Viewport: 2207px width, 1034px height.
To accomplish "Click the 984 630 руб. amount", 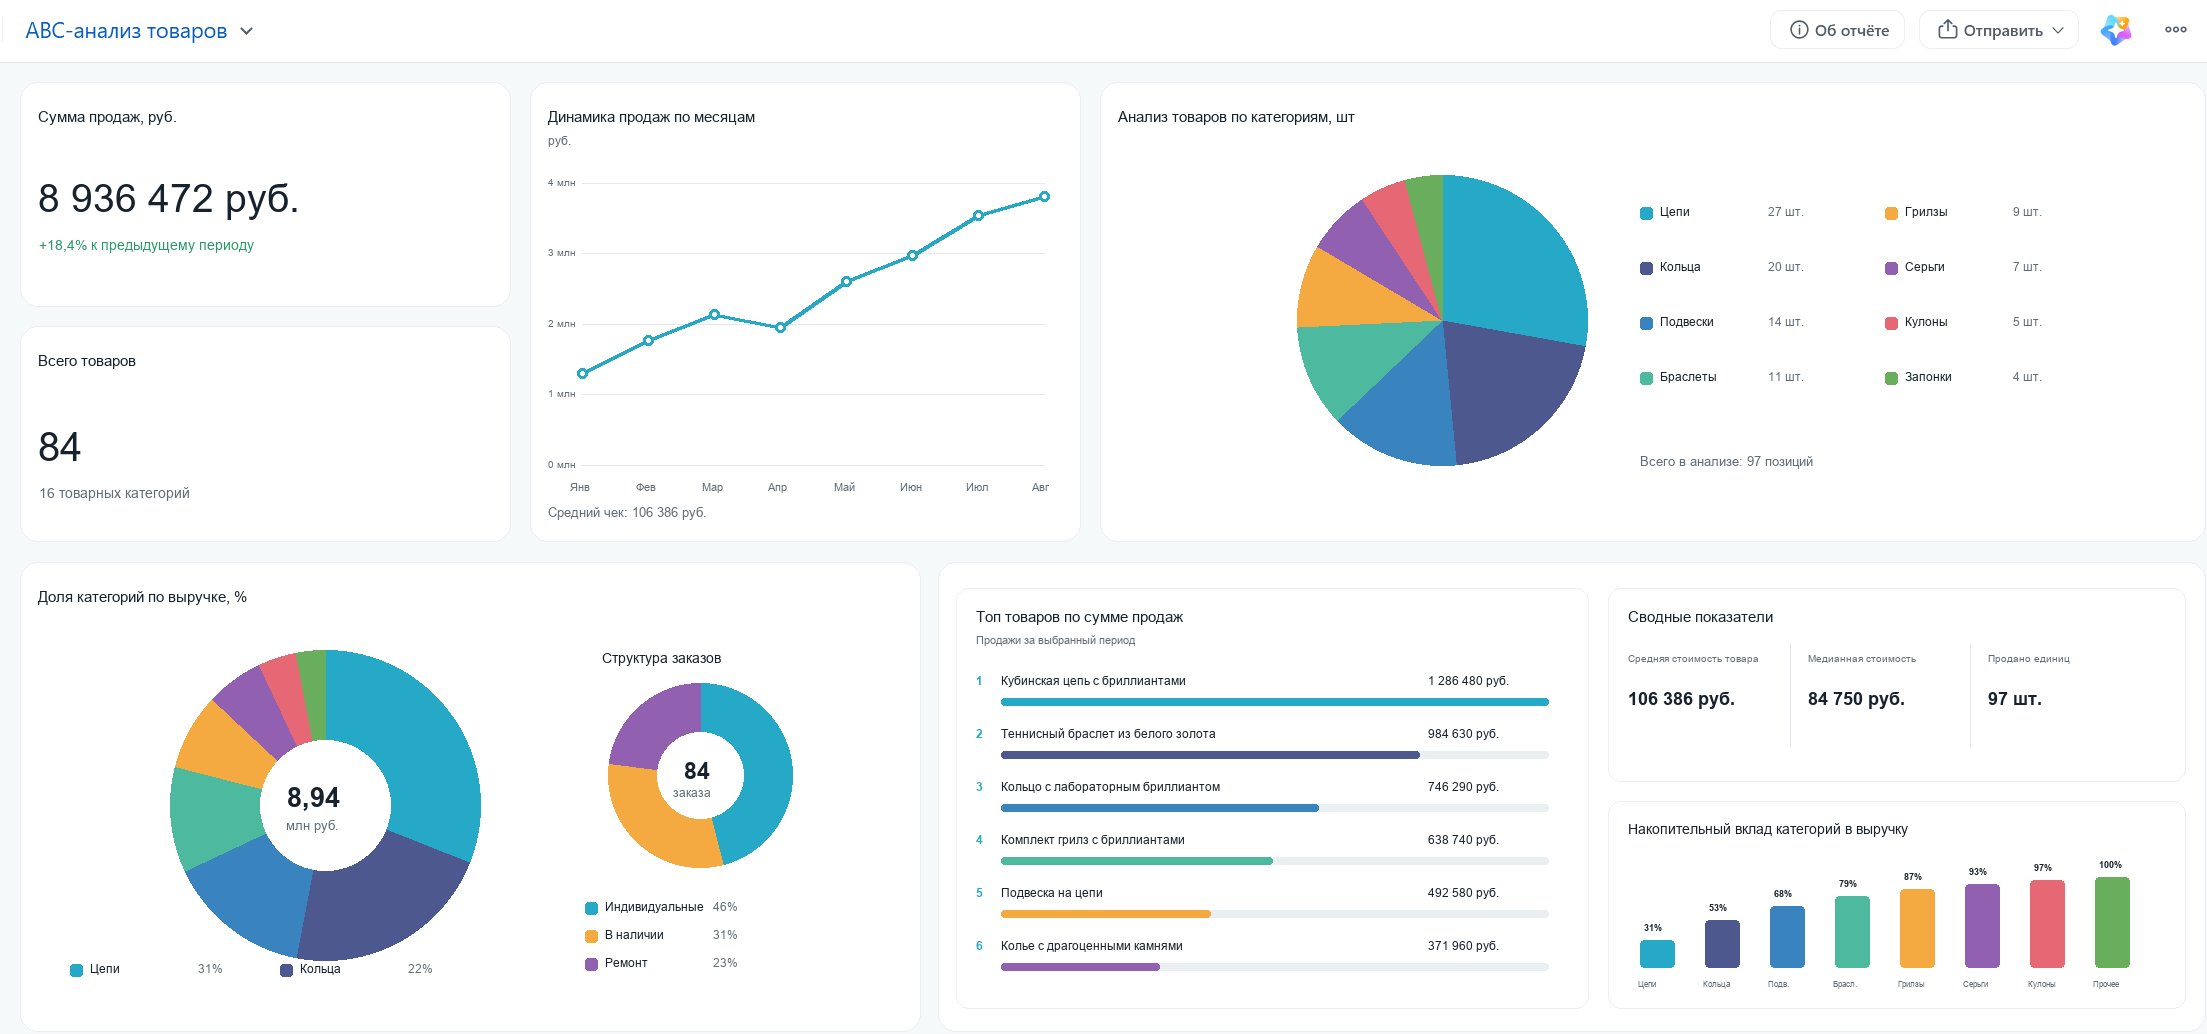I will [1463, 734].
